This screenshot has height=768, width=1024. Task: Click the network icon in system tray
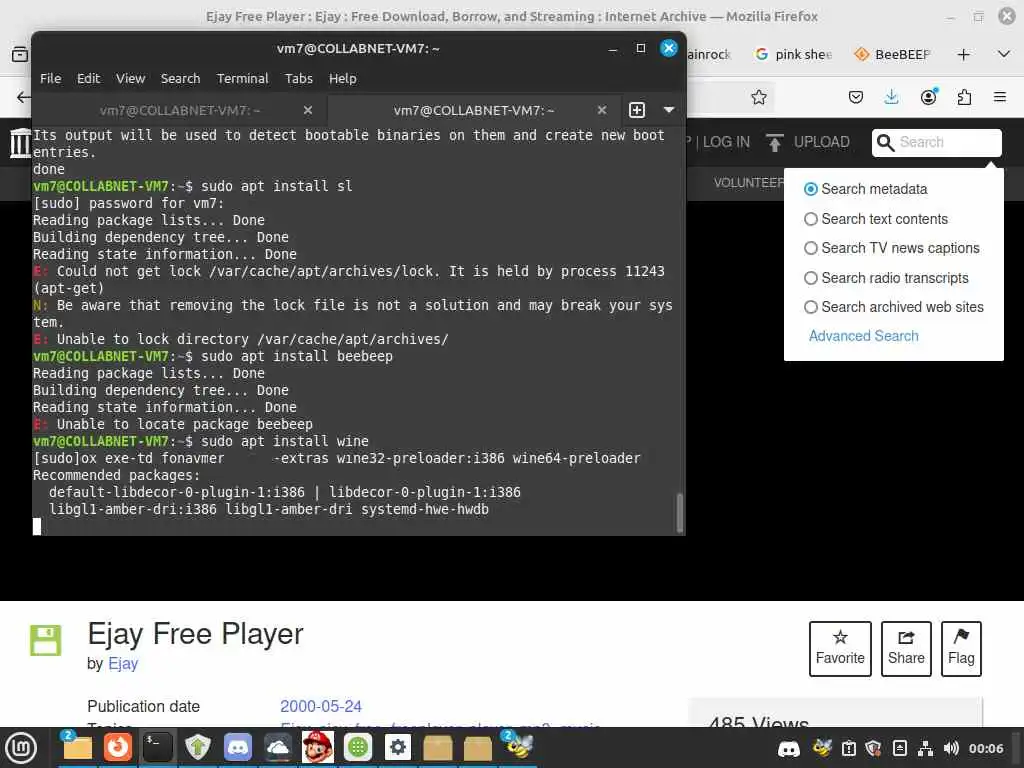(925, 748)
